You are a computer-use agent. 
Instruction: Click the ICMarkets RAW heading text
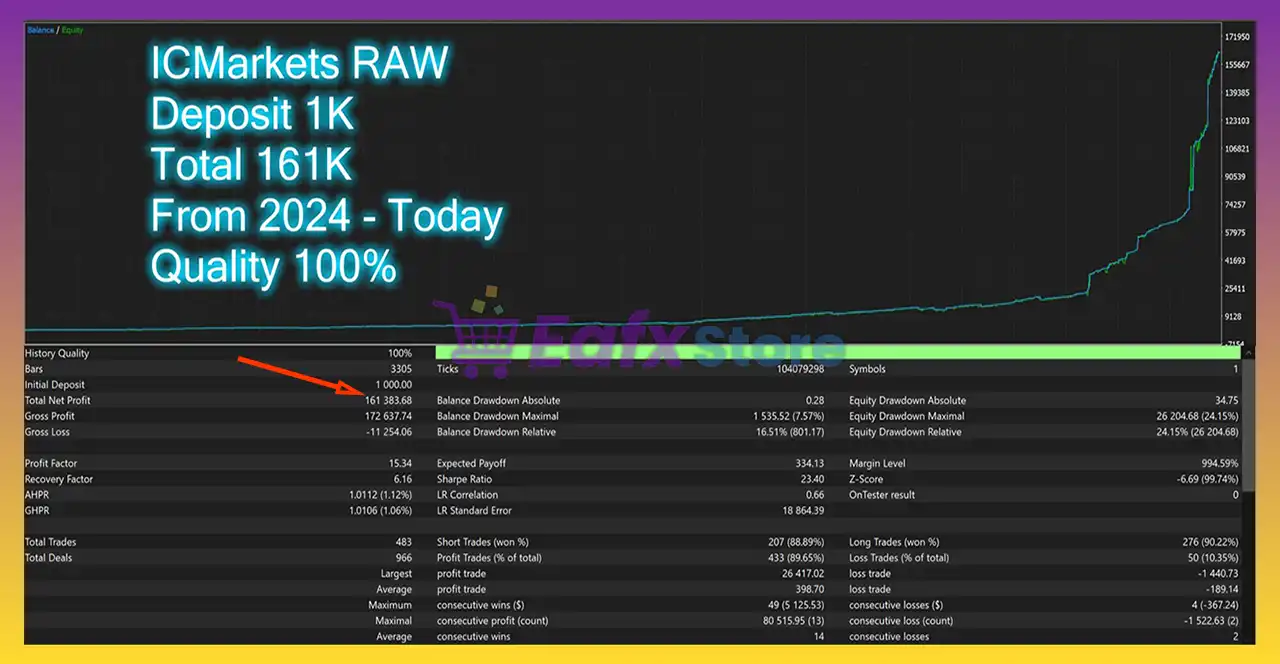pyautogui.click(x=299, y=65)
